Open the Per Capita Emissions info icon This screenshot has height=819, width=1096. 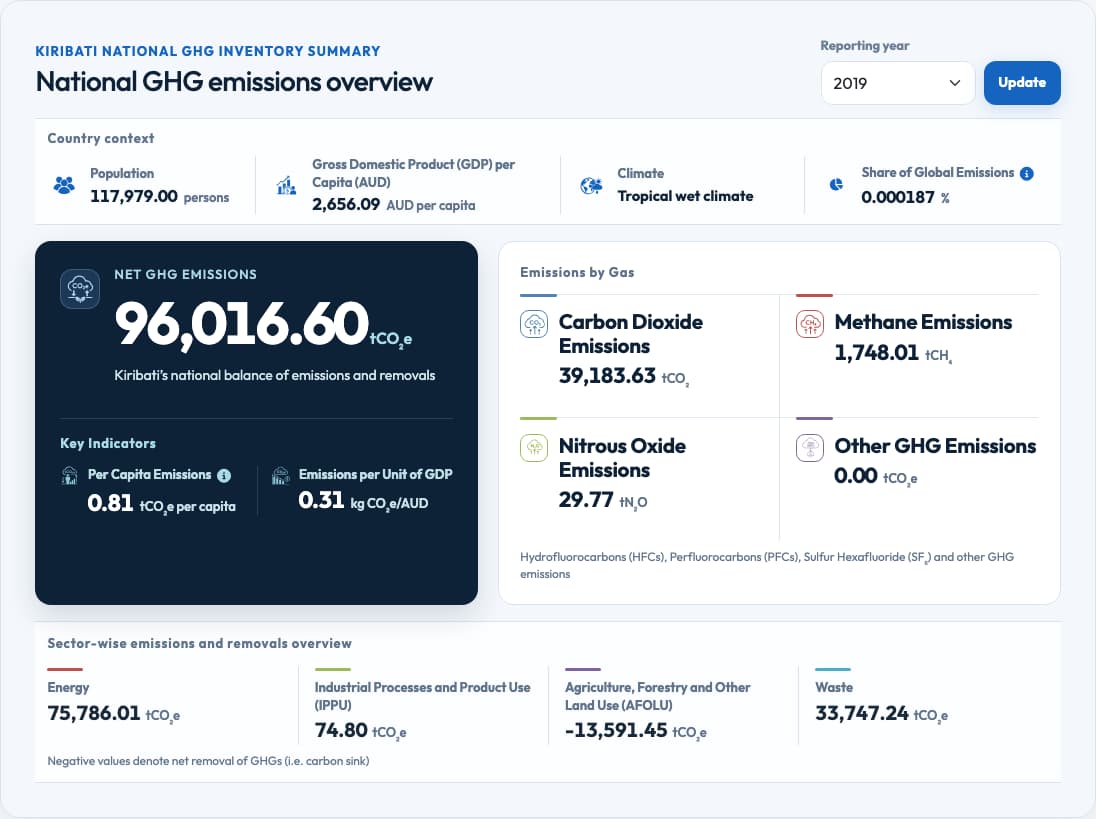coord(224,475)
